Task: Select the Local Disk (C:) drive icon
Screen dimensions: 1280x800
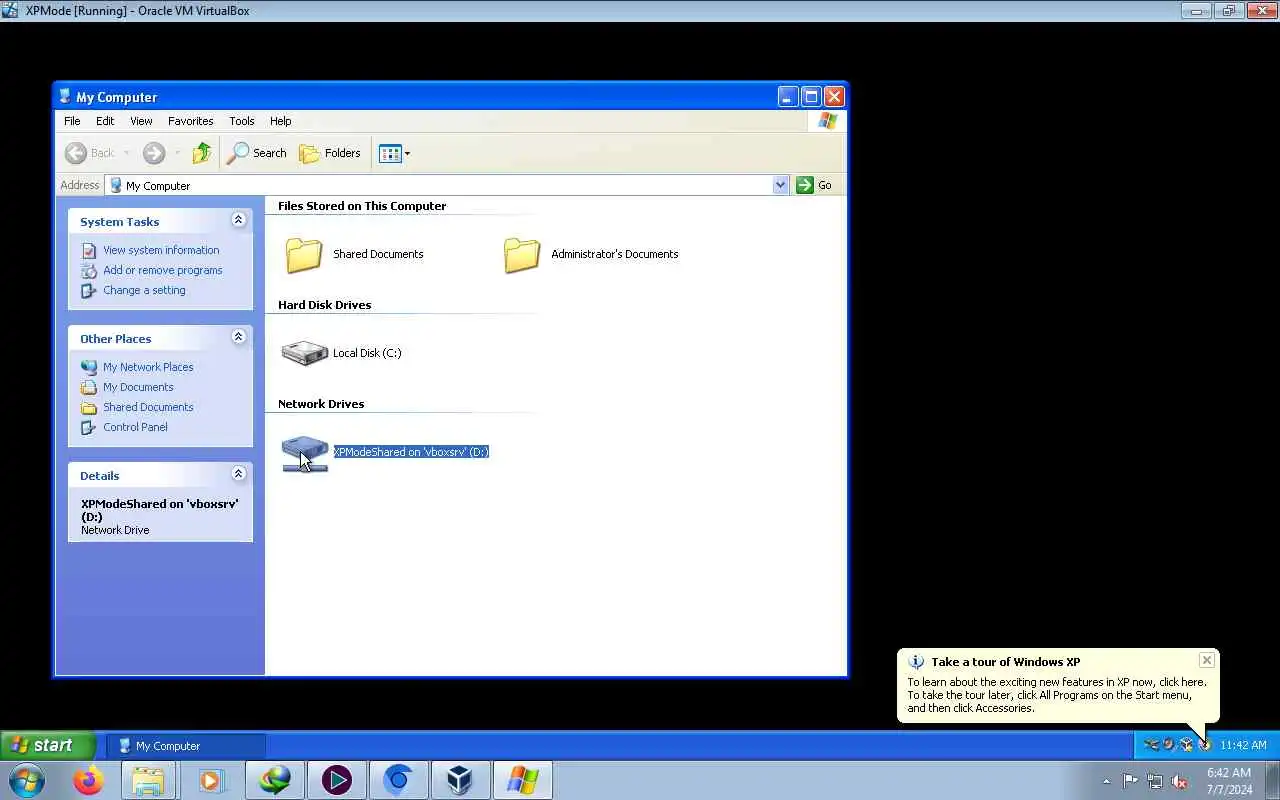Action: [305, 353]
